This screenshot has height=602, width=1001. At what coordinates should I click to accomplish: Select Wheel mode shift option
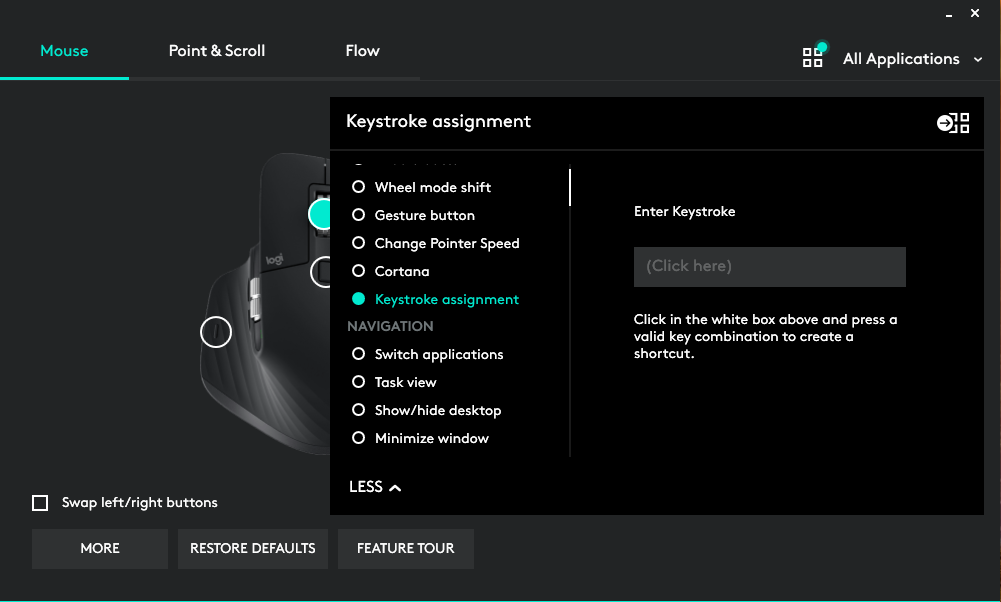pyautogui.click(x=432, y=187)
